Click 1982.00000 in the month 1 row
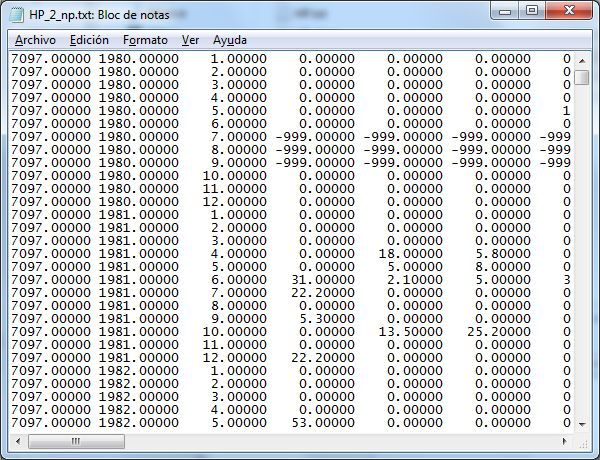600x460 pixels. (x=139, y=370)
